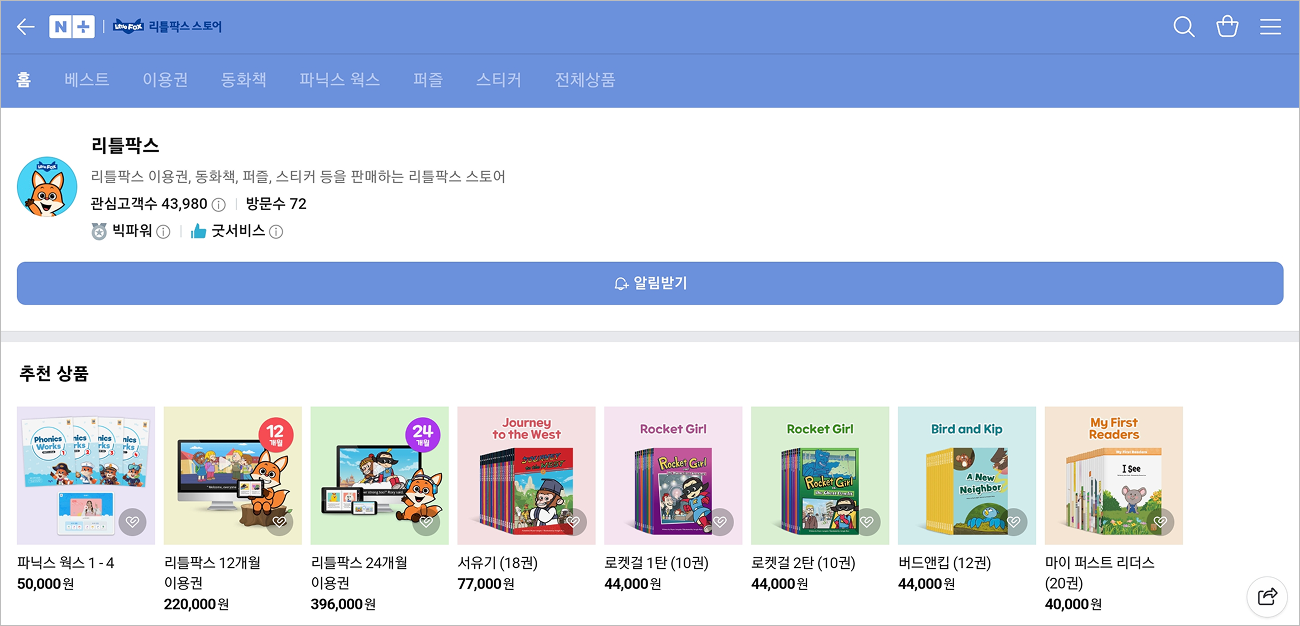Open the purple Rocket Girl thumbnail

tap(674, 476)
